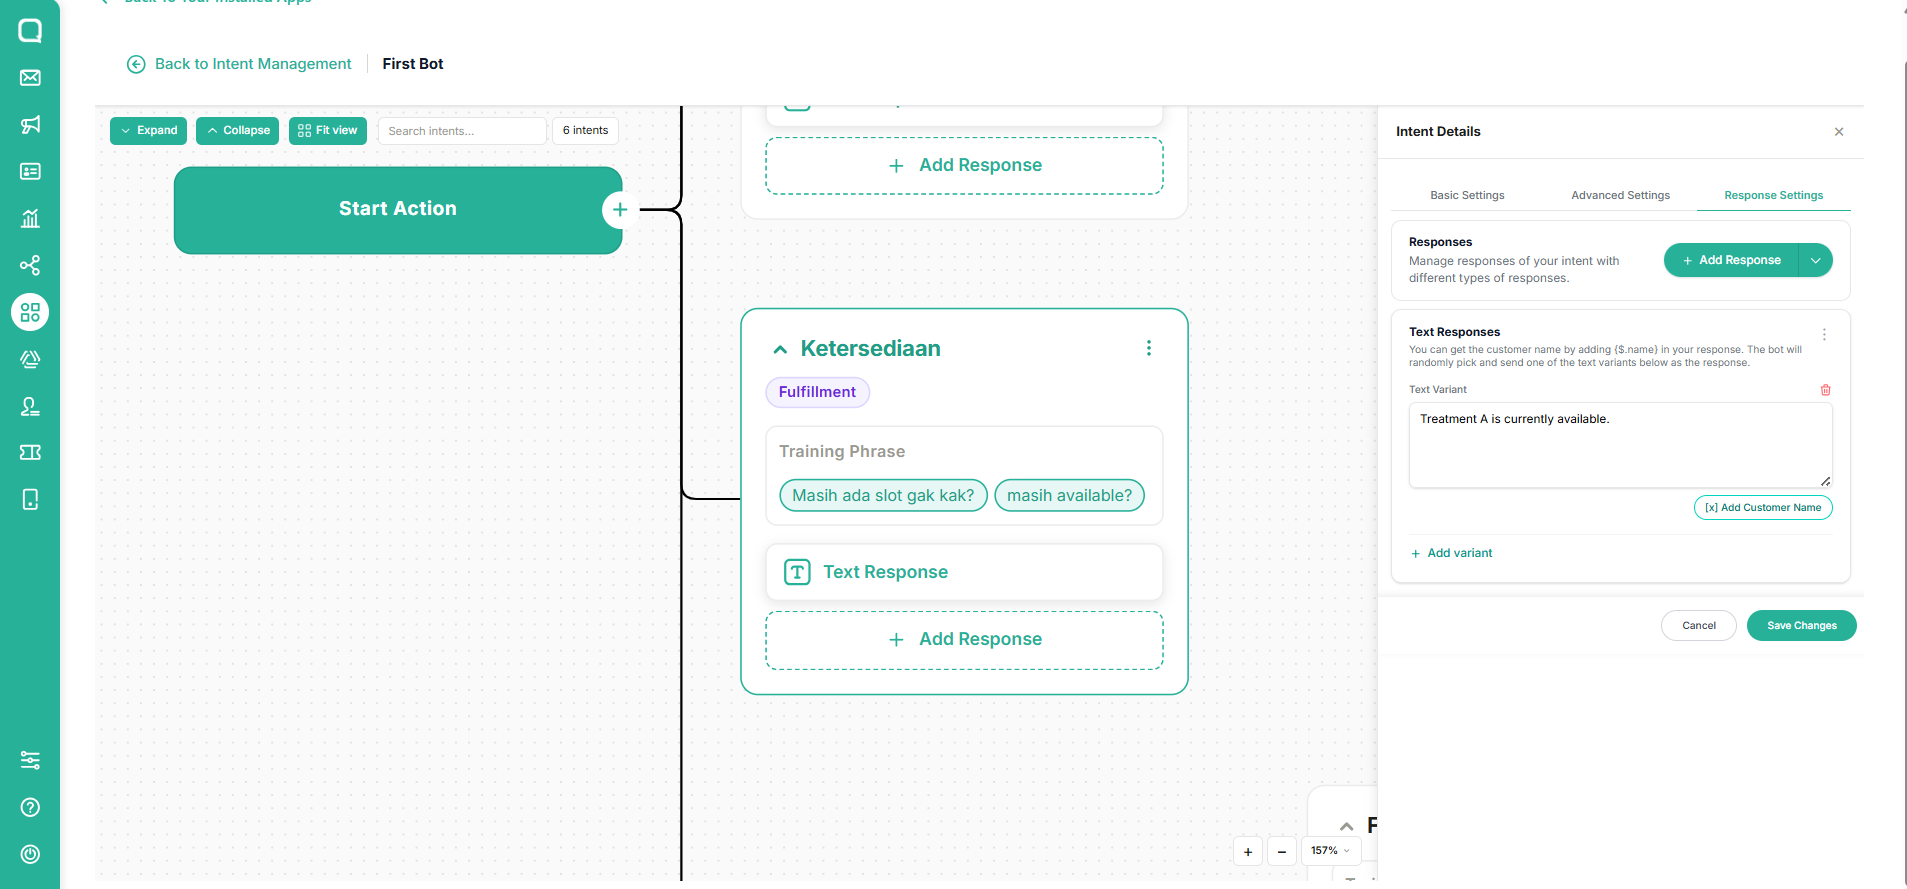Click Add Response in Ketersediaan card
Viewport: 1907px width, 889px height.
[x=964, y=640]
